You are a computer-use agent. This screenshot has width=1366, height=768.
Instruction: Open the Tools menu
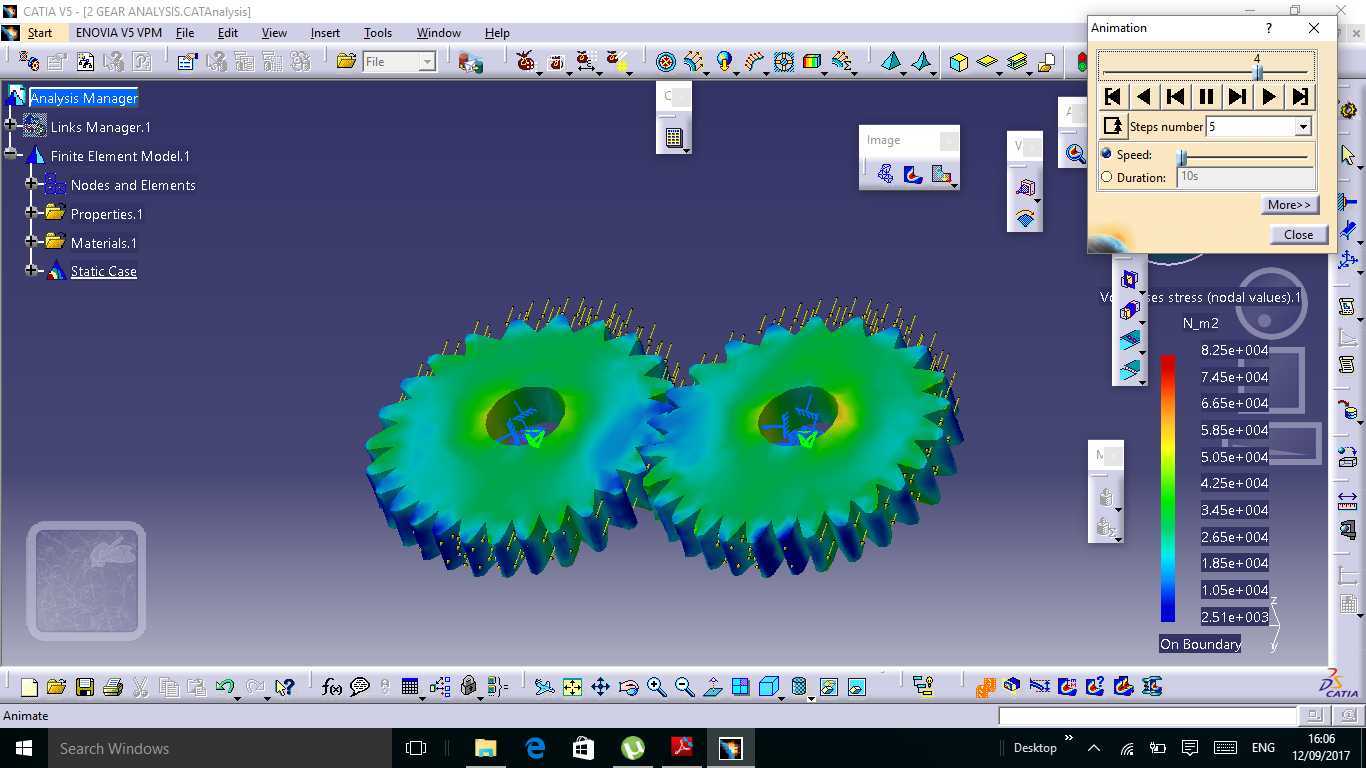click(x=378, y=32)
